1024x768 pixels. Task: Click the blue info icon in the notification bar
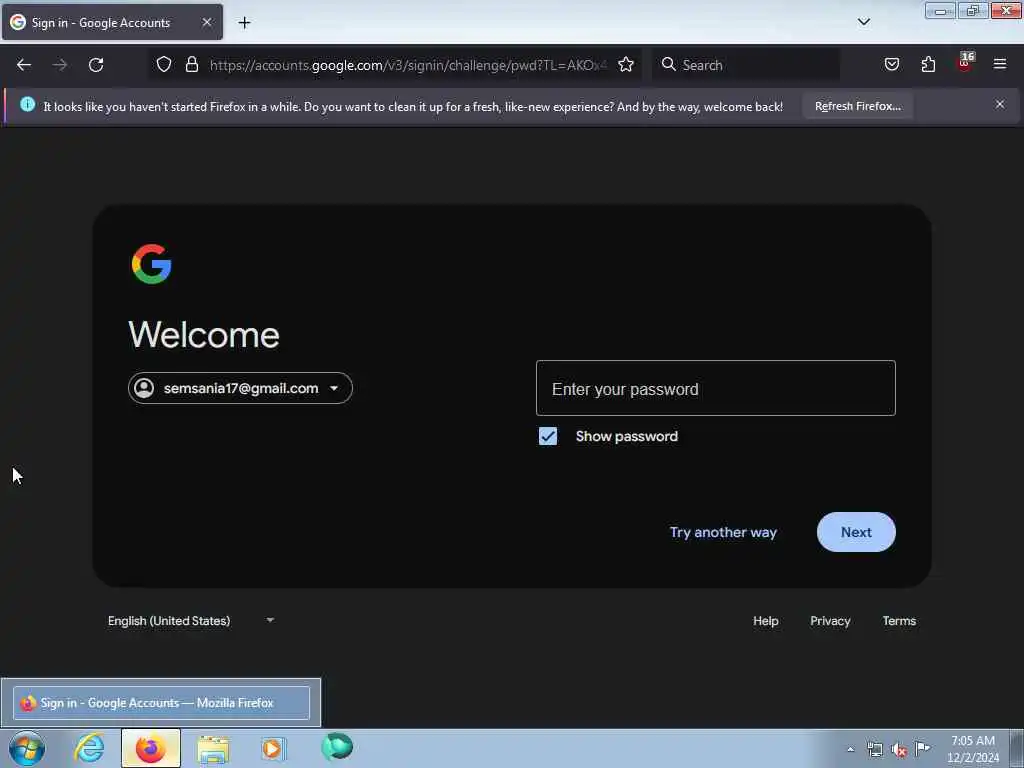pyautogui.click(x=27, y=104)
